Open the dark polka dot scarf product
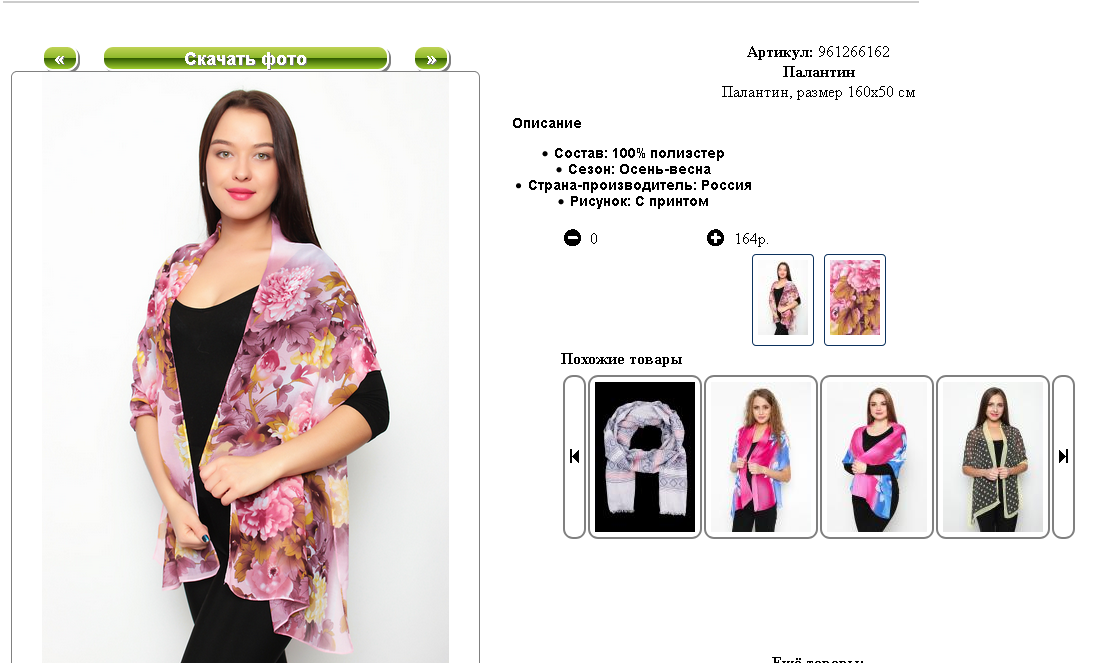The height and width of the screenshot is (663, 1117). (x=993, y=456)
